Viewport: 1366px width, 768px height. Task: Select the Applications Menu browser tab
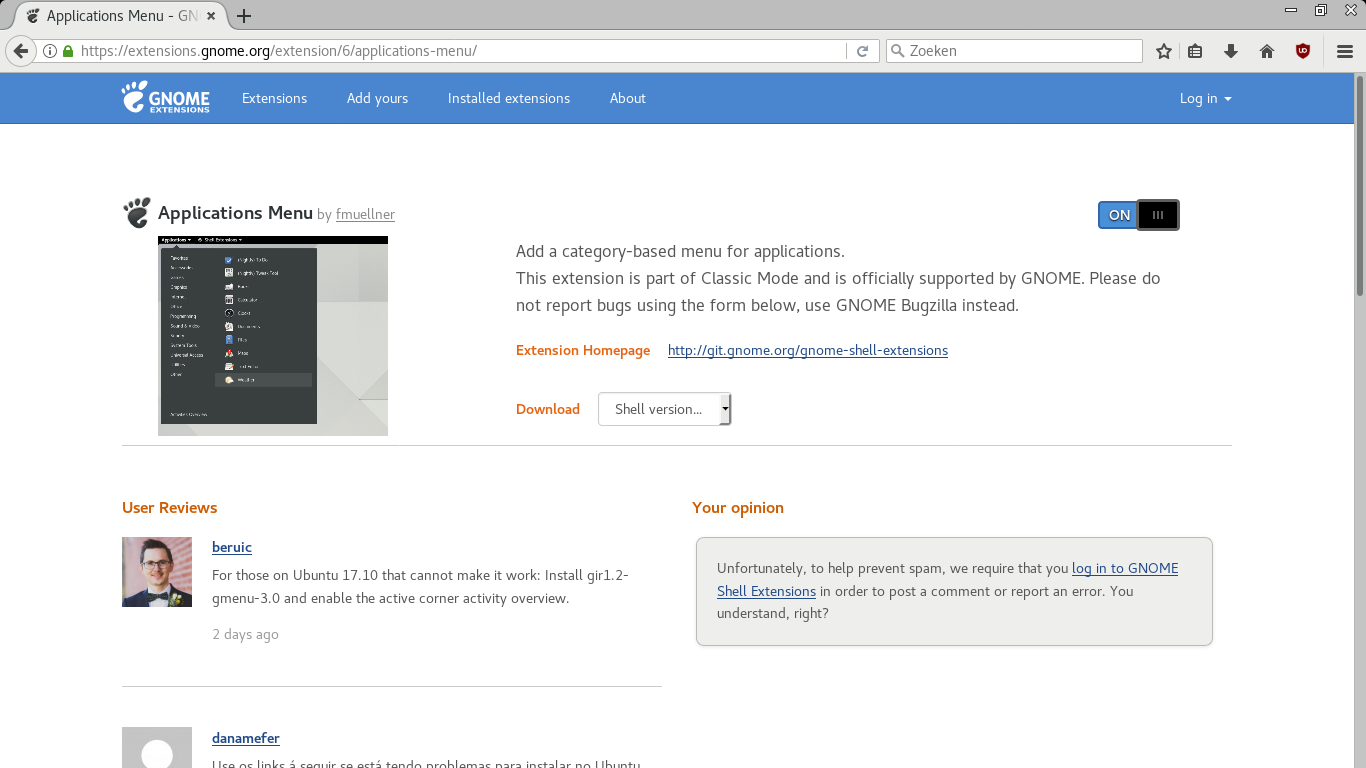click(x=122, y=16)
